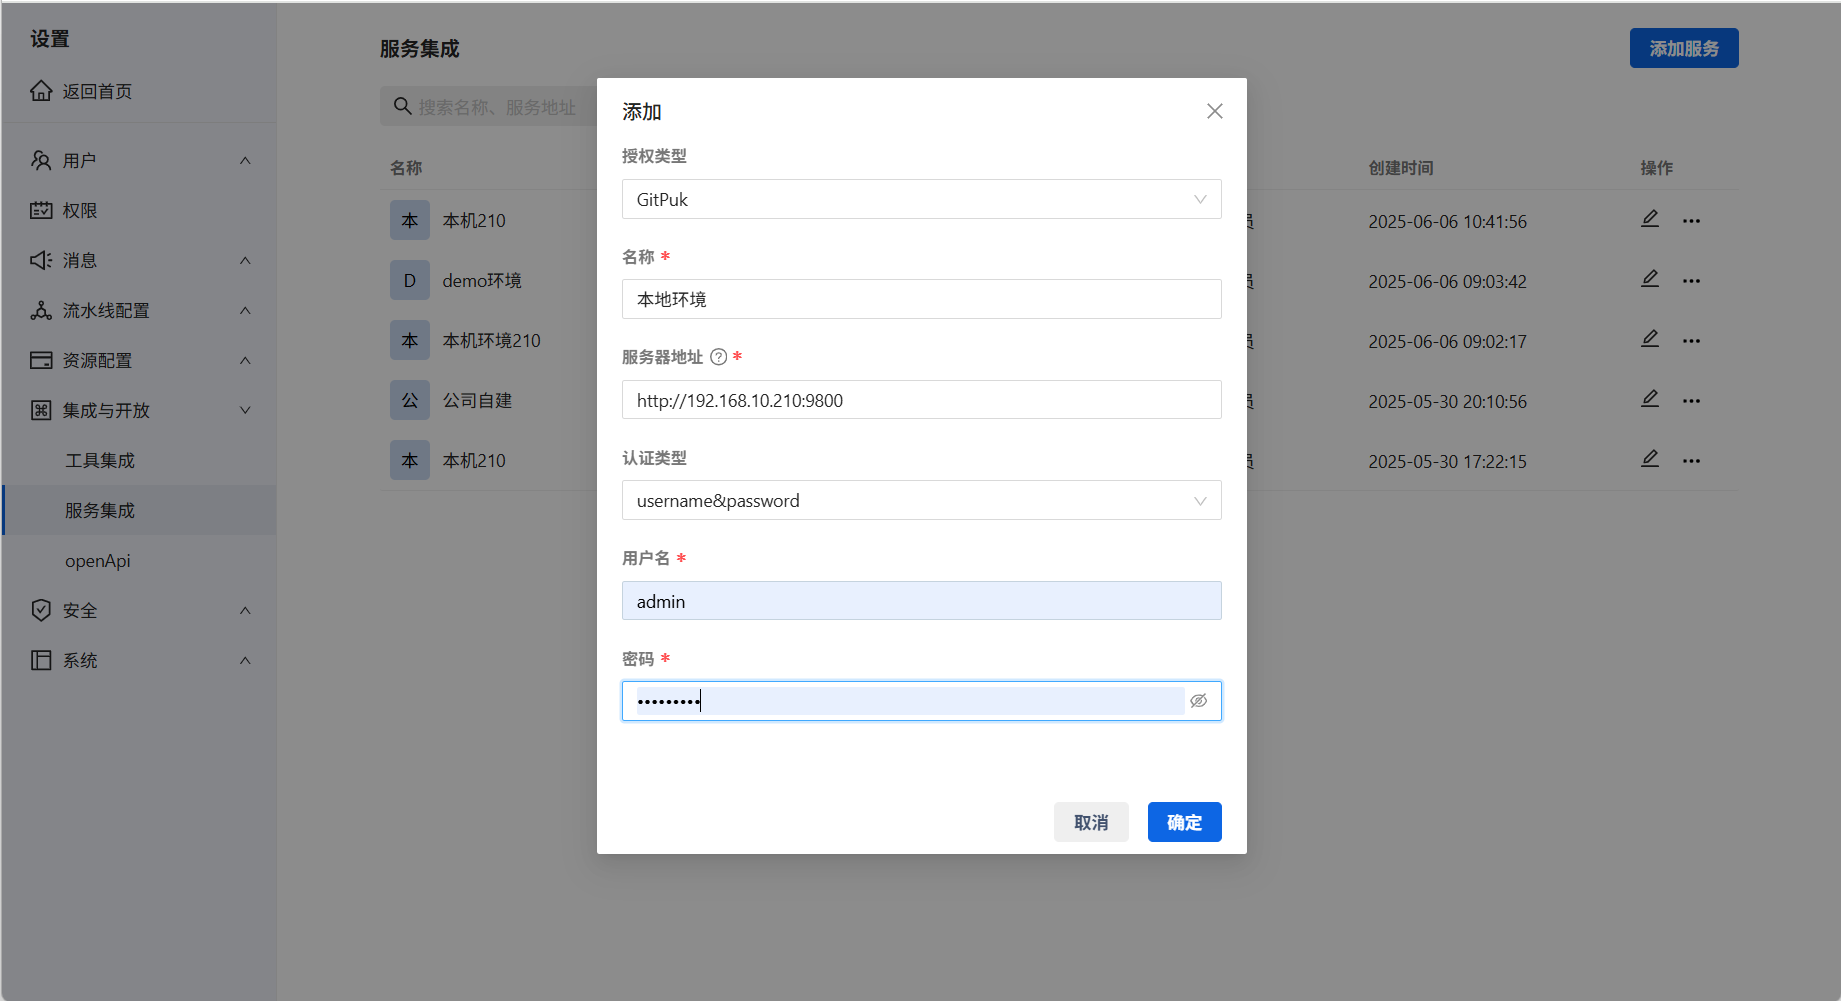Click the 消息 speaker icon
Screen dimensions: 1841x1001
(x=41, y=260)
